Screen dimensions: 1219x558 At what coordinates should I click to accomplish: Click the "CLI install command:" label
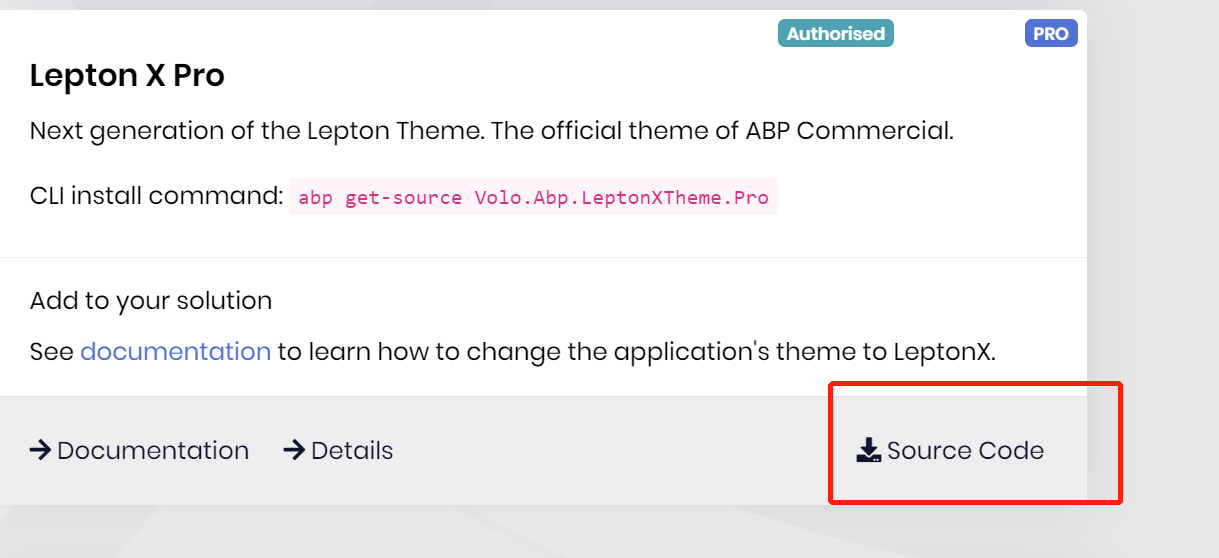tap(157, 196)
